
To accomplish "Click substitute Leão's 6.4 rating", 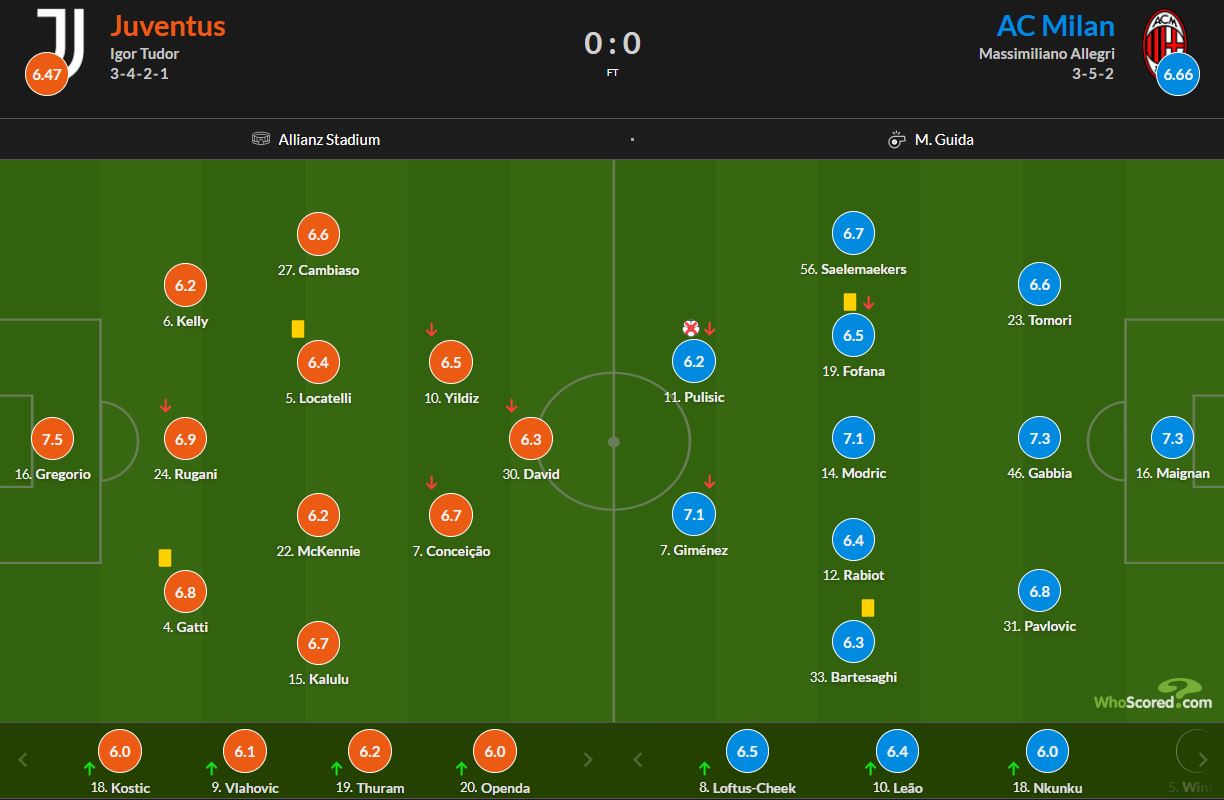I will pyautogui.click(x=898, y=752).
